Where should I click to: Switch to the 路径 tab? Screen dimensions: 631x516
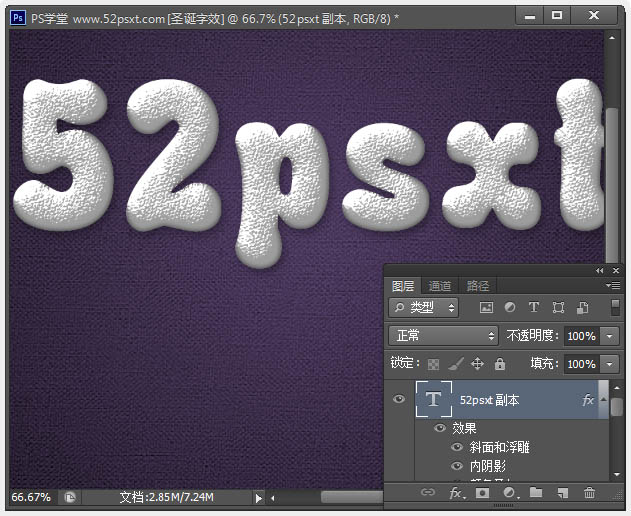tap(478, 286)
